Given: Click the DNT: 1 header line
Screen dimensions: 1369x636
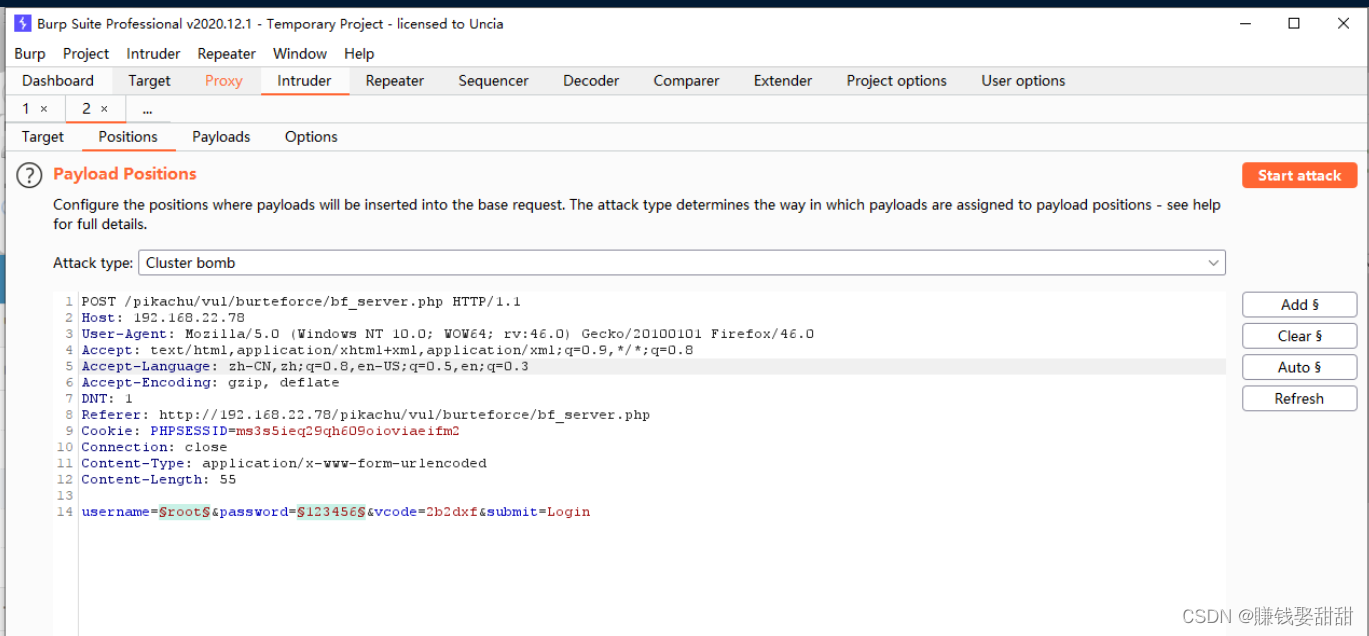Looking at the screenshot, I should (x=107, y=399).
